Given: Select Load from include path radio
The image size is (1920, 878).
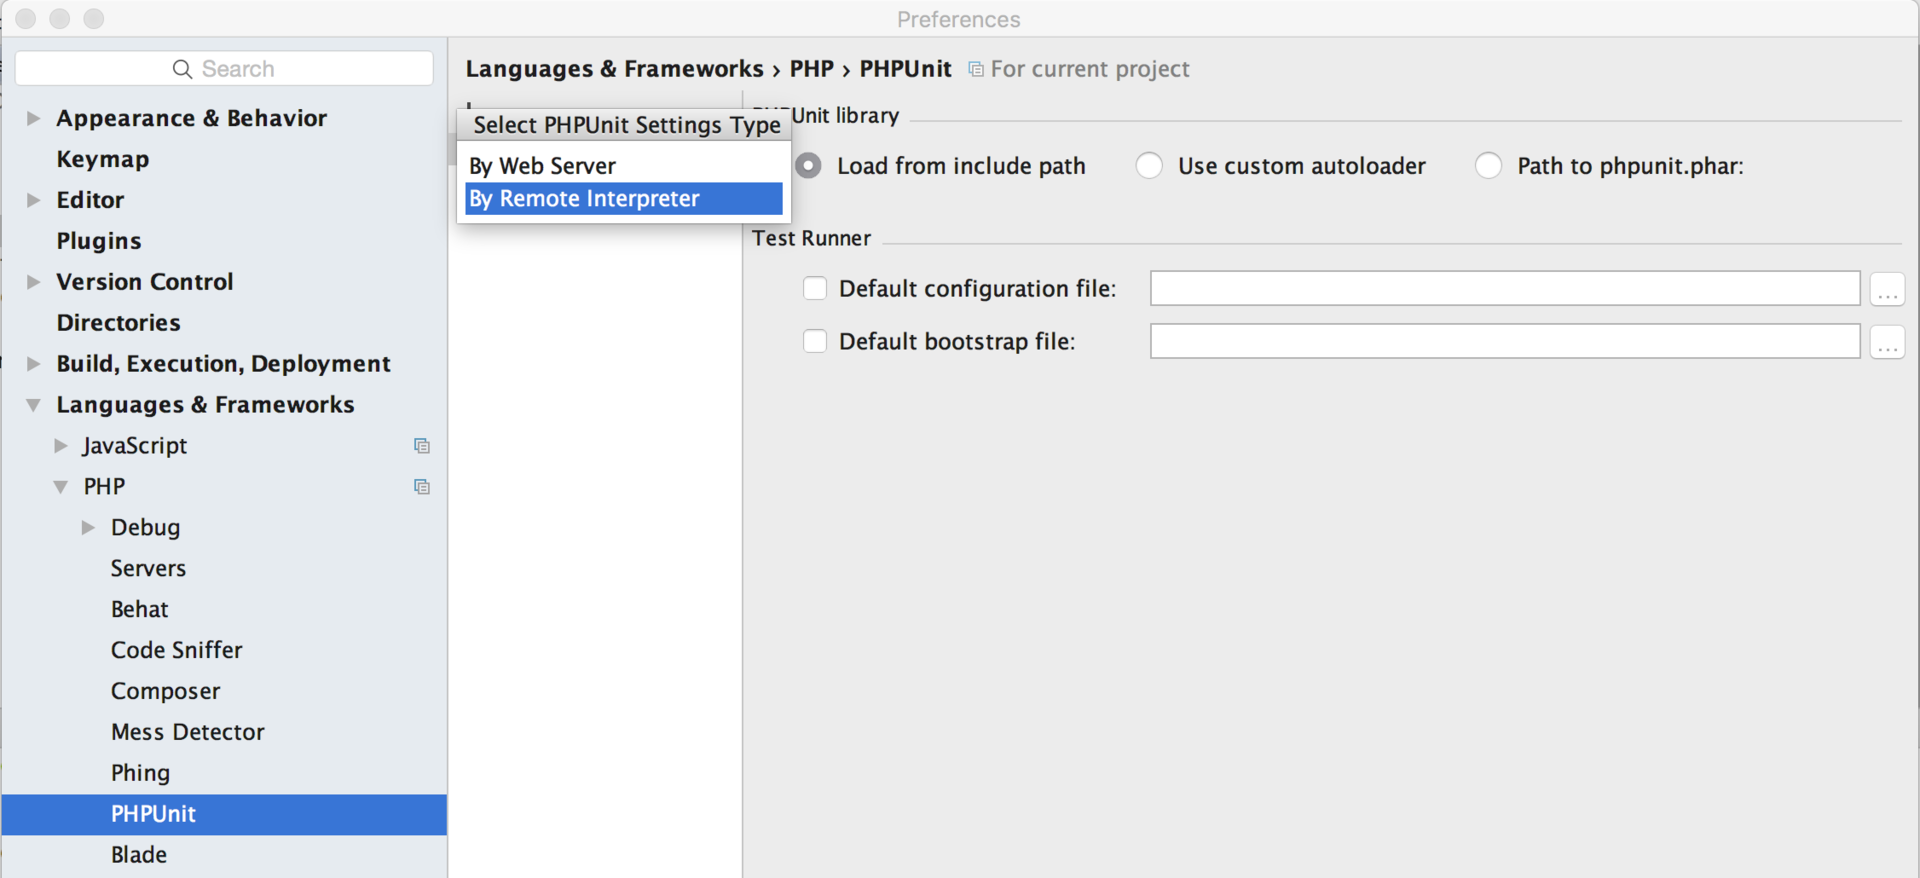Looking at the screenshot, I should click(x=808, y=166).
